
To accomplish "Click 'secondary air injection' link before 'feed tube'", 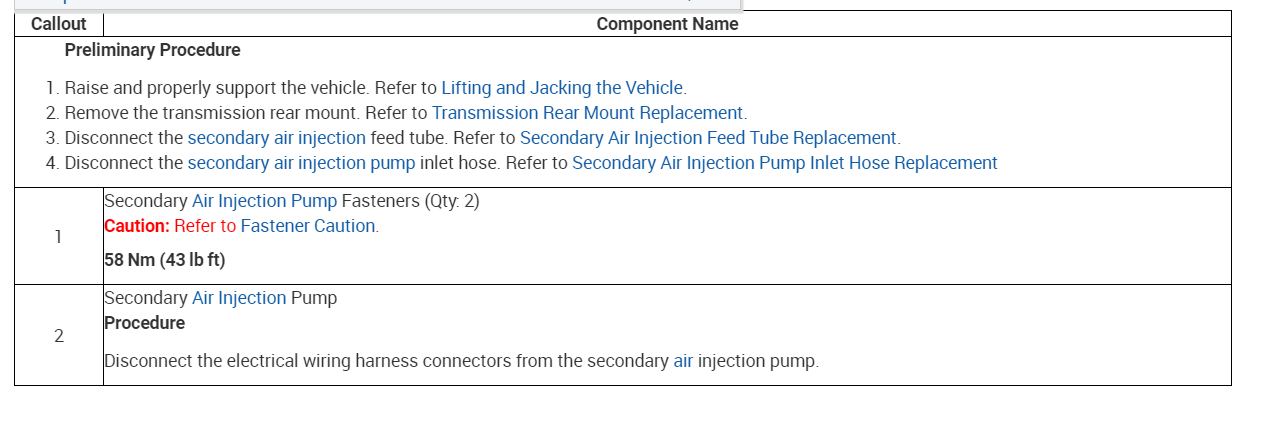I will (276, 138).
